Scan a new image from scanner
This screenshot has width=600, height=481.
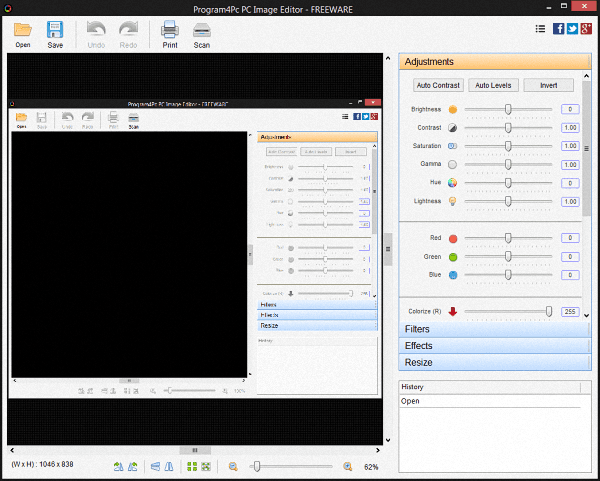[202, 34]
